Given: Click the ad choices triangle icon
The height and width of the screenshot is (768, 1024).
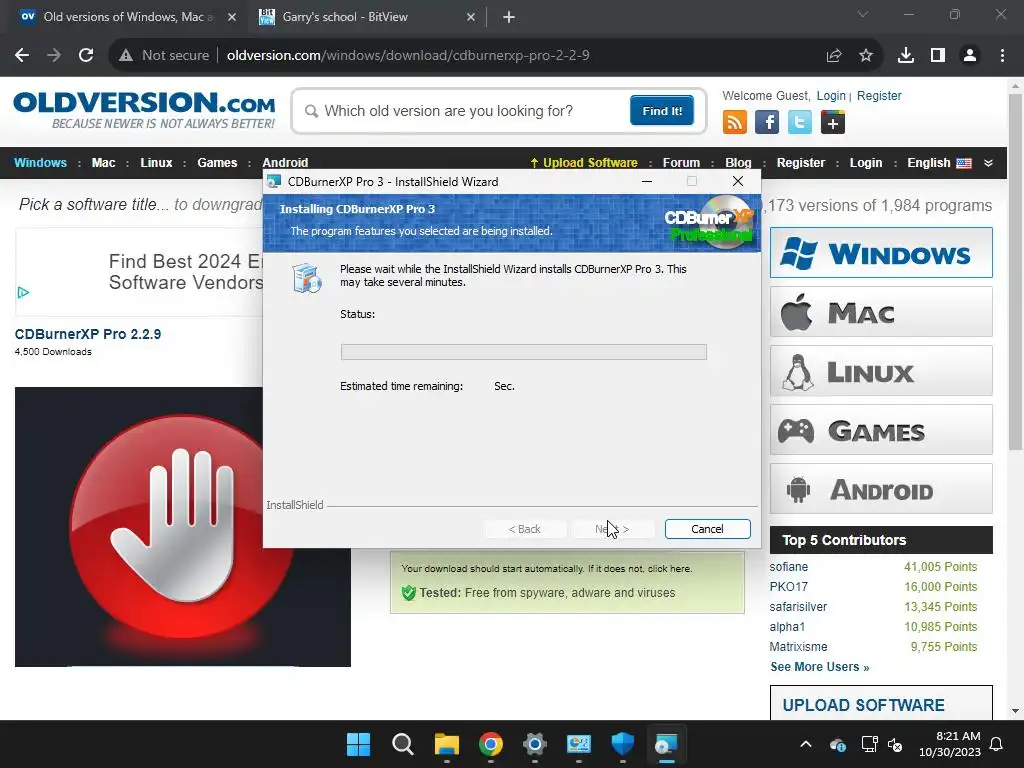Looking at the screenshot, I should click(x=23, y=293).
